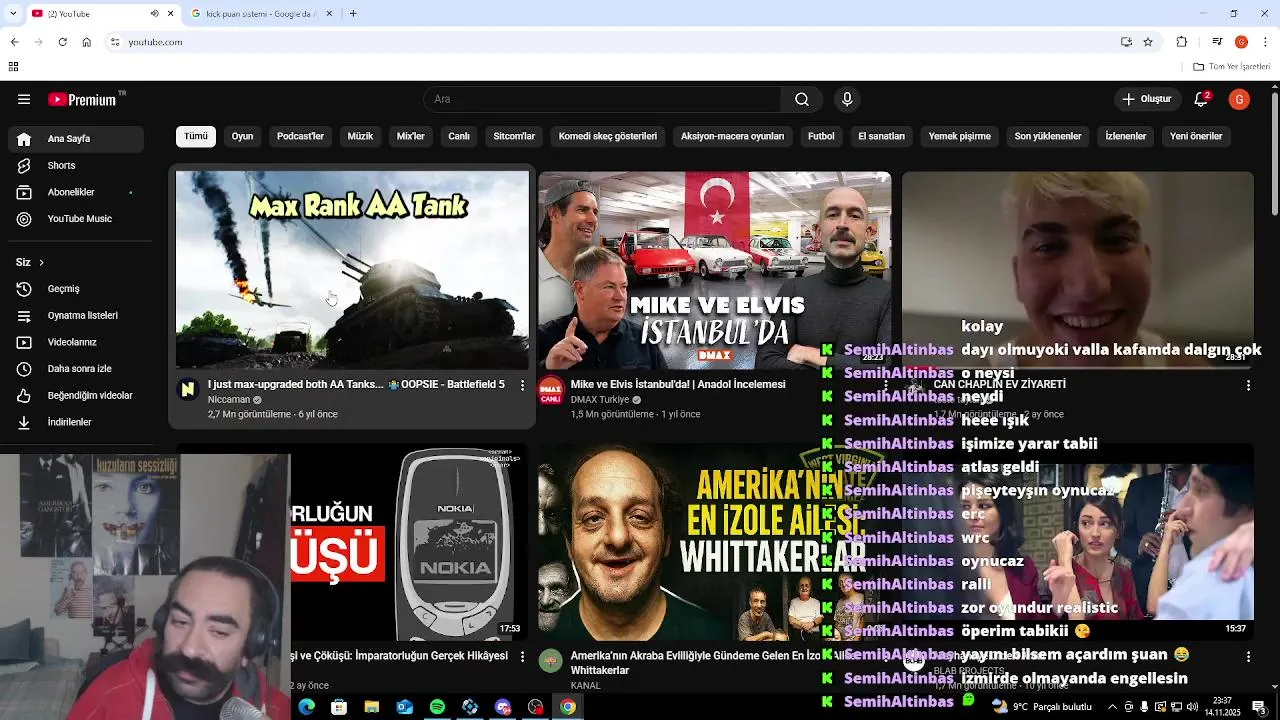1280x720 pixels.
Task: Open DMAX Türkiye channel link
Action: click(x=600, y=400)
